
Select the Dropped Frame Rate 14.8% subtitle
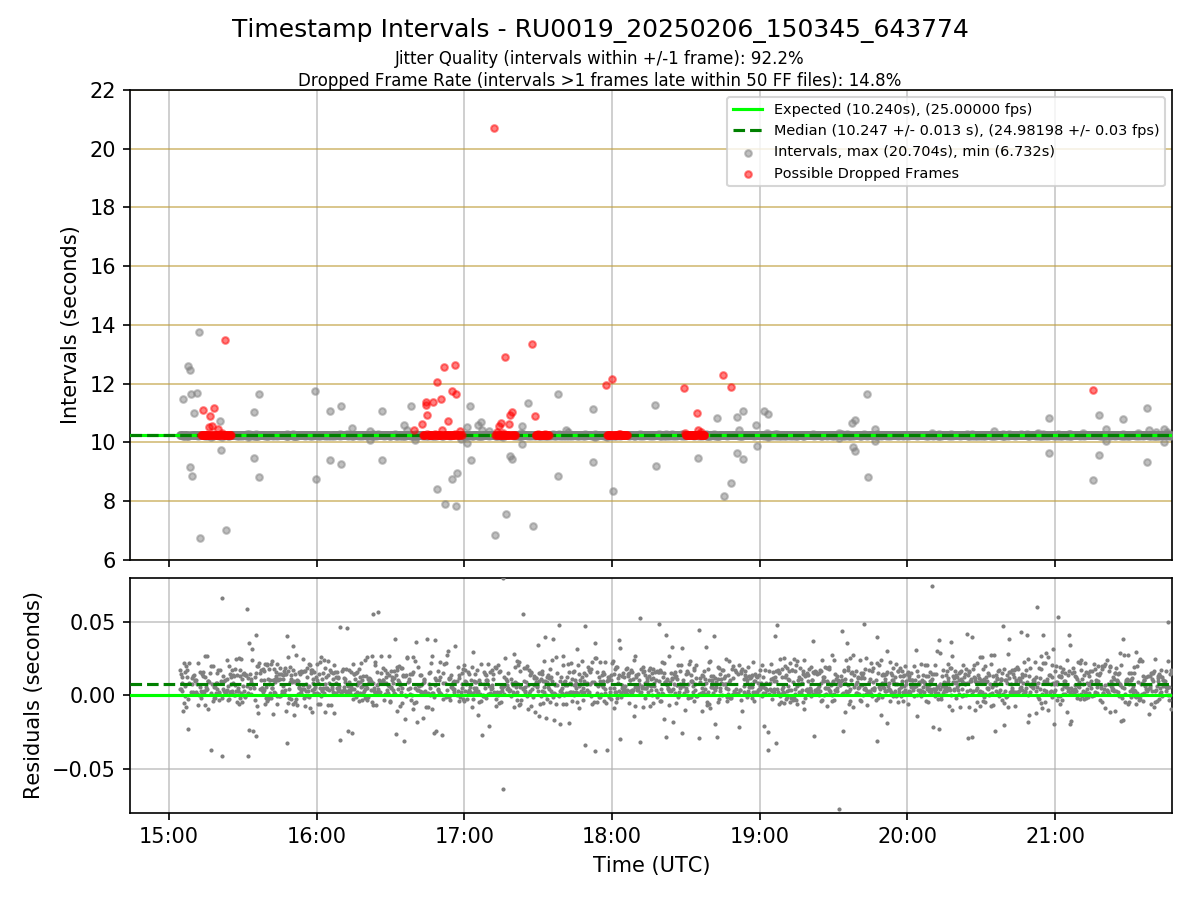[599, 80]
